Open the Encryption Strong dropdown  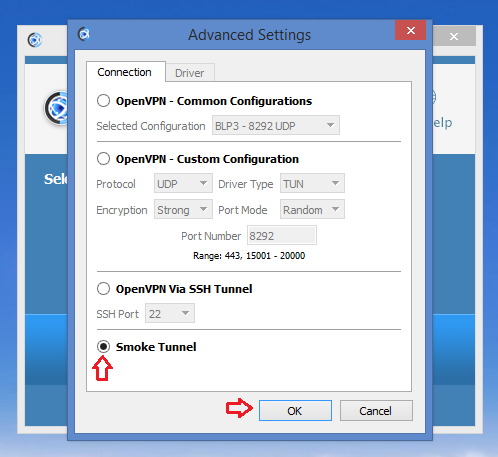[x=183, y=209]
